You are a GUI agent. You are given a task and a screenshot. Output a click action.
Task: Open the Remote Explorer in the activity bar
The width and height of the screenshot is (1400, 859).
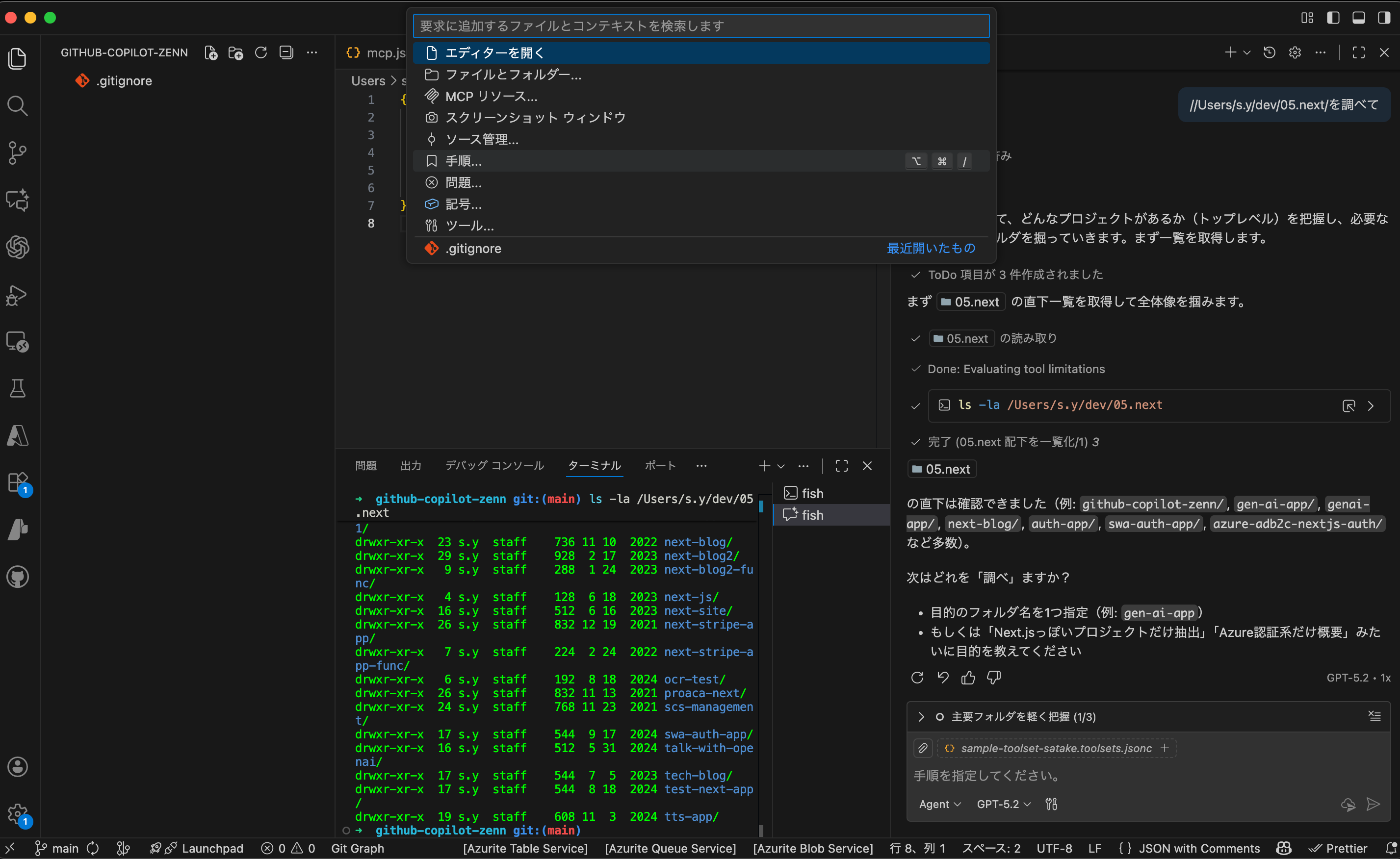pyautogui.click(x=18, y=342)
